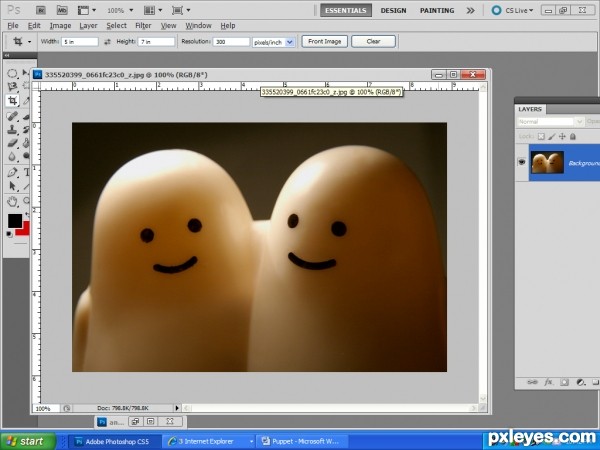
Task: Select the Path Selection arrow tool
Action: point(12,186)
